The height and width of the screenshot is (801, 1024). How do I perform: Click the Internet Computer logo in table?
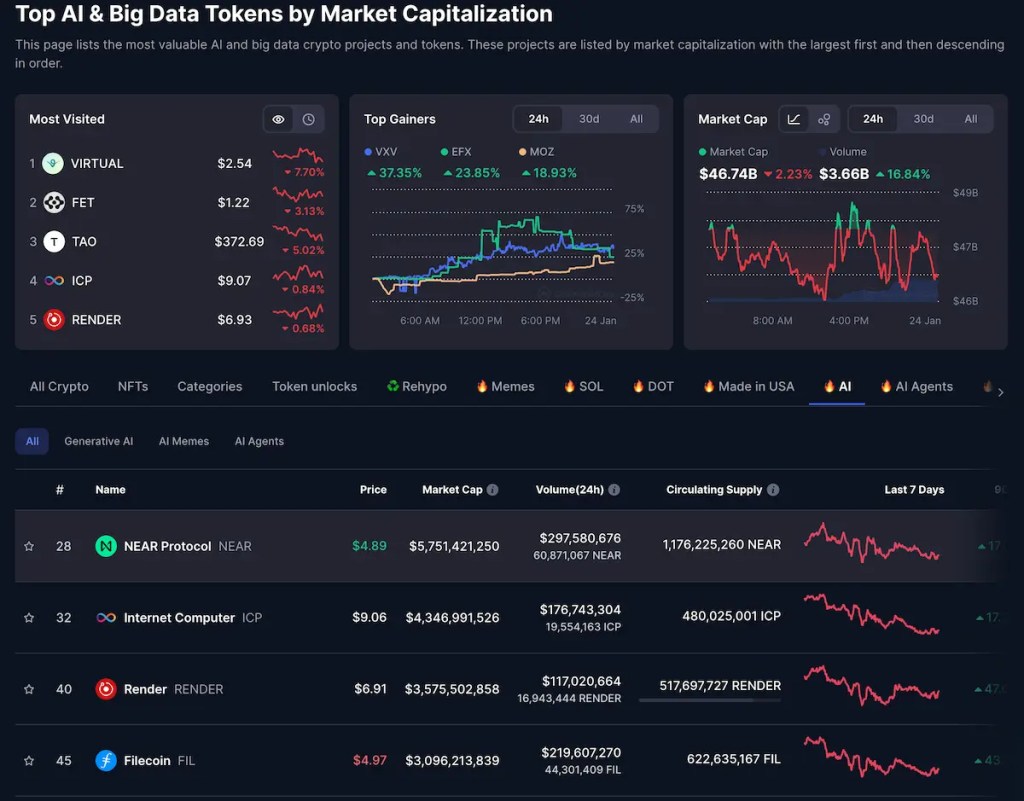point(106,618)
